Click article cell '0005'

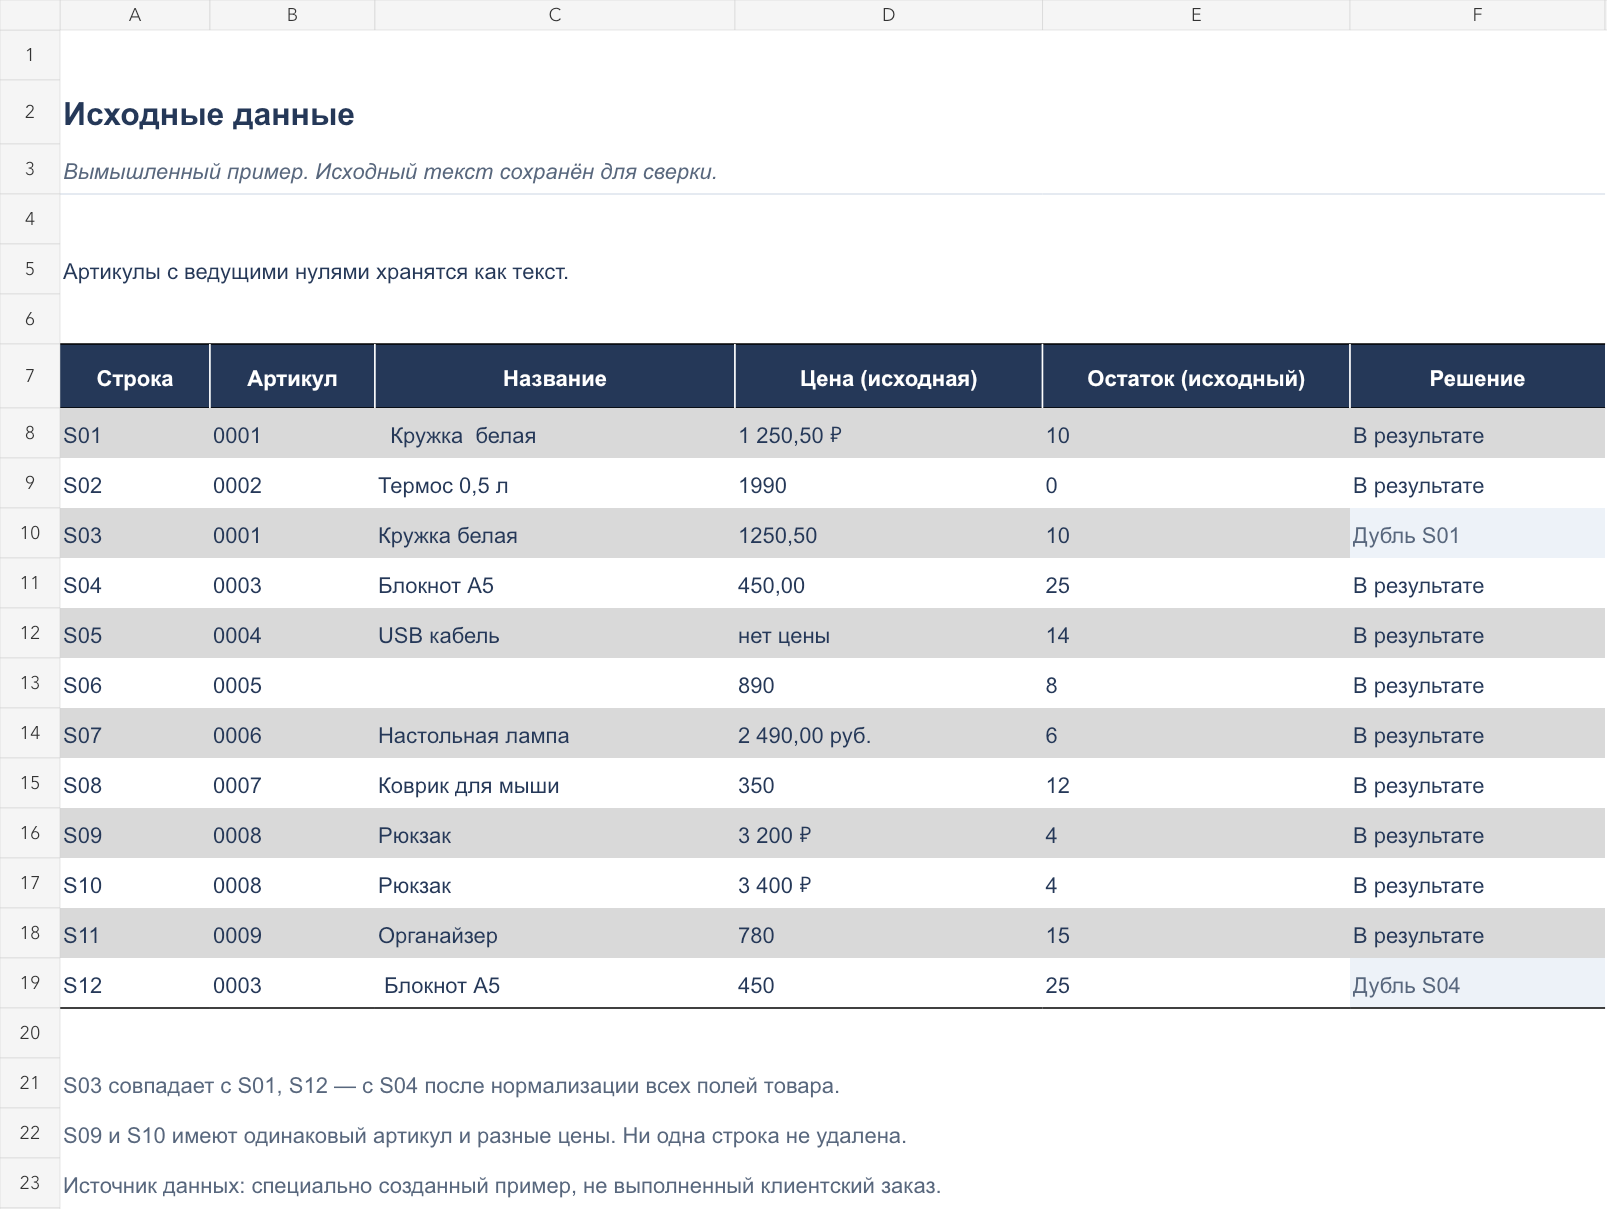point(292,685)
